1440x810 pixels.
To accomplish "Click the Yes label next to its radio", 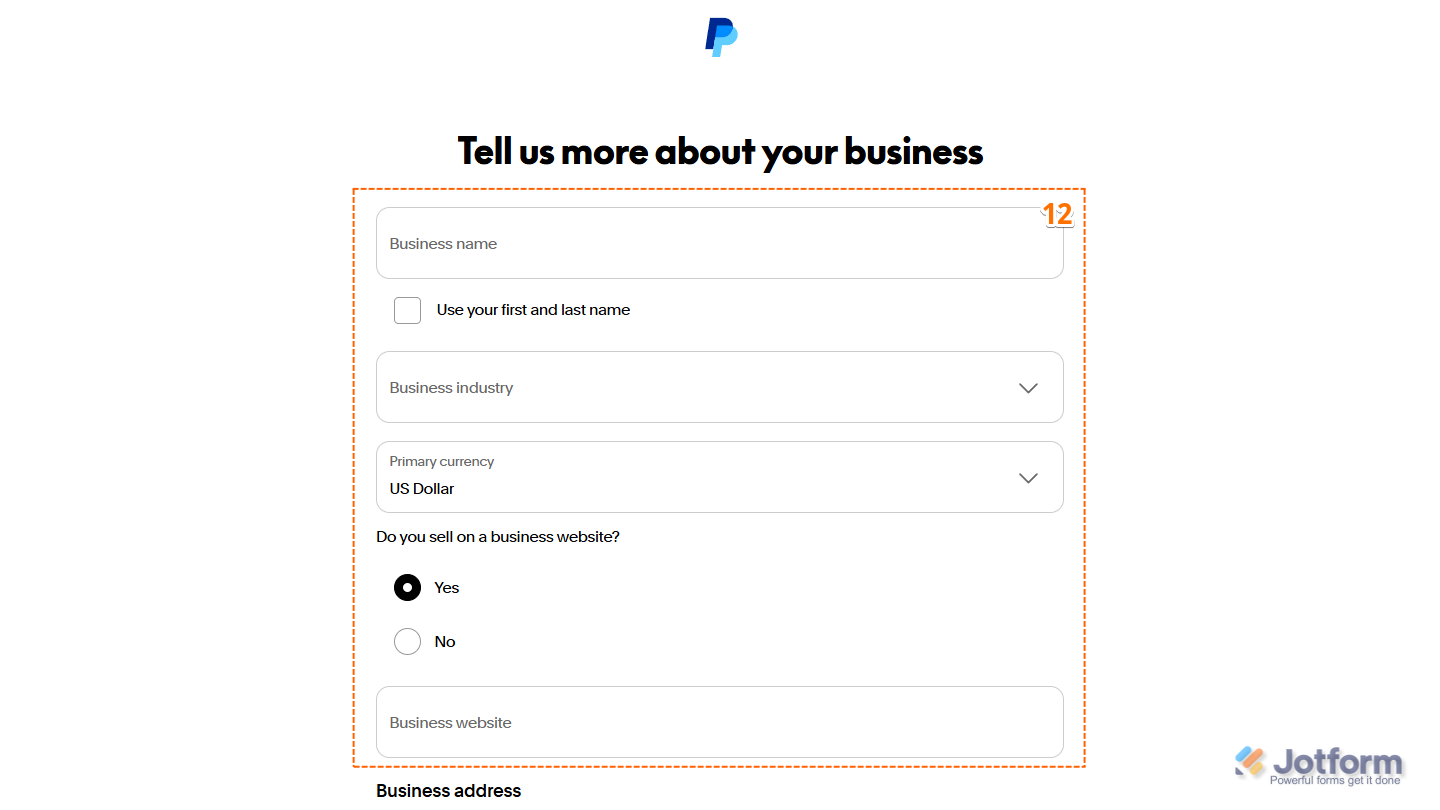I will coord(446,587).
